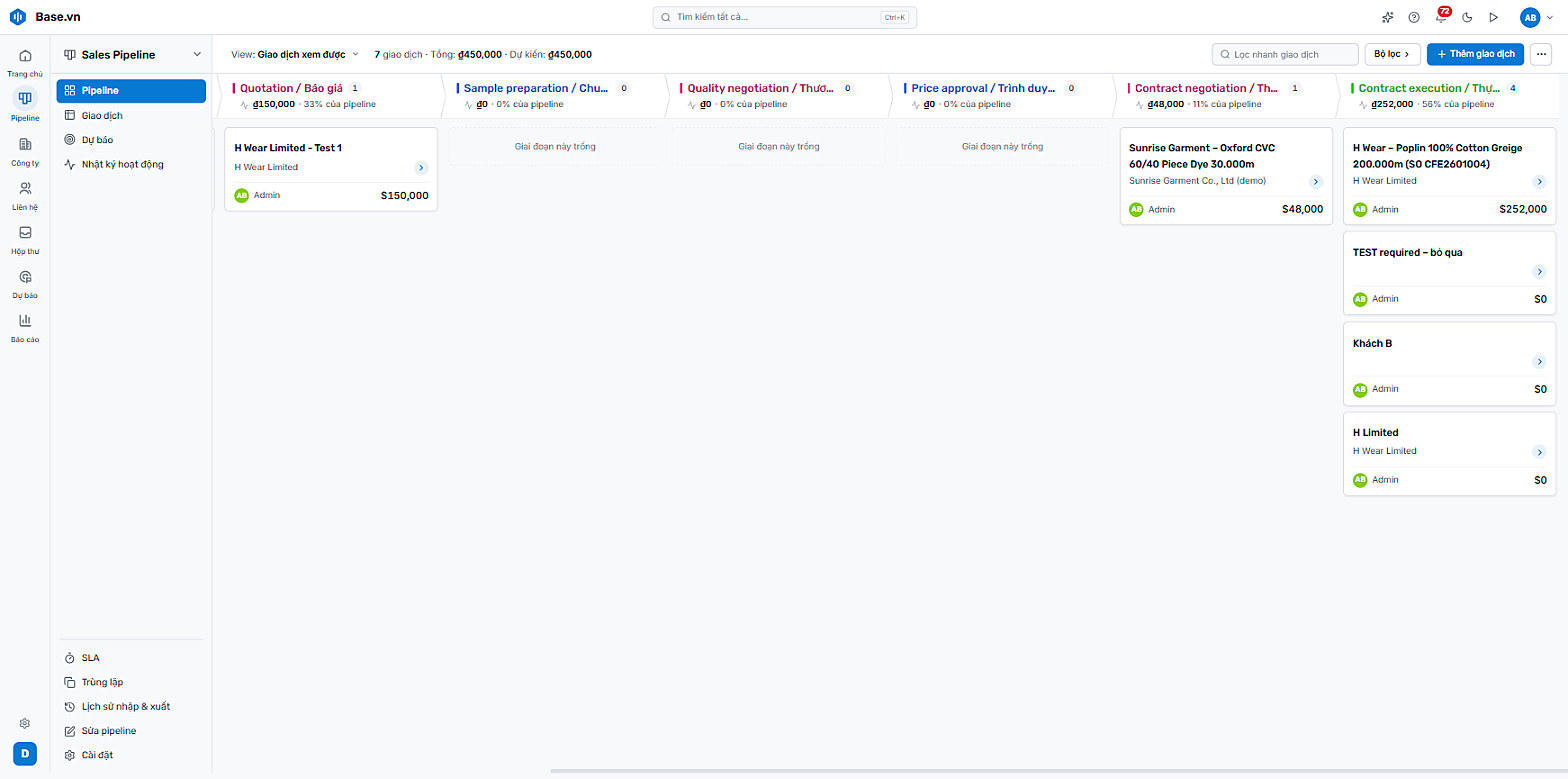Click the blue D workspace icon
Image resolution: width=1568 pixels, height=779 pixels.
coord(25,754)
